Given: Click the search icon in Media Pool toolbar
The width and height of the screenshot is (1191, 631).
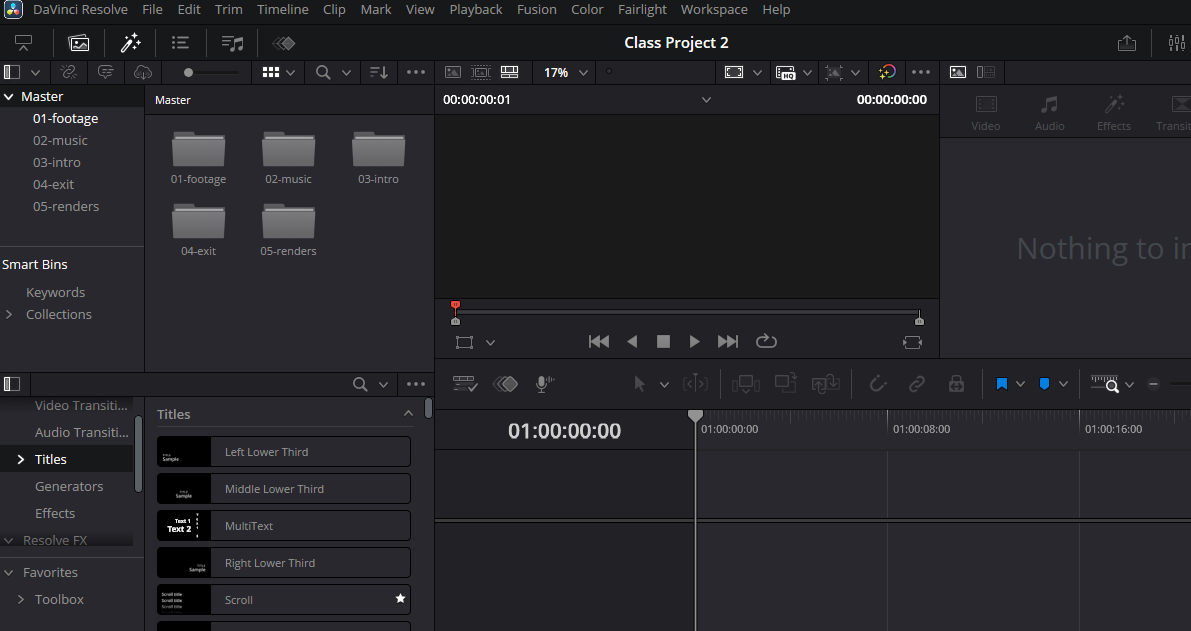Looking at the screenshot, I should 324,72.
